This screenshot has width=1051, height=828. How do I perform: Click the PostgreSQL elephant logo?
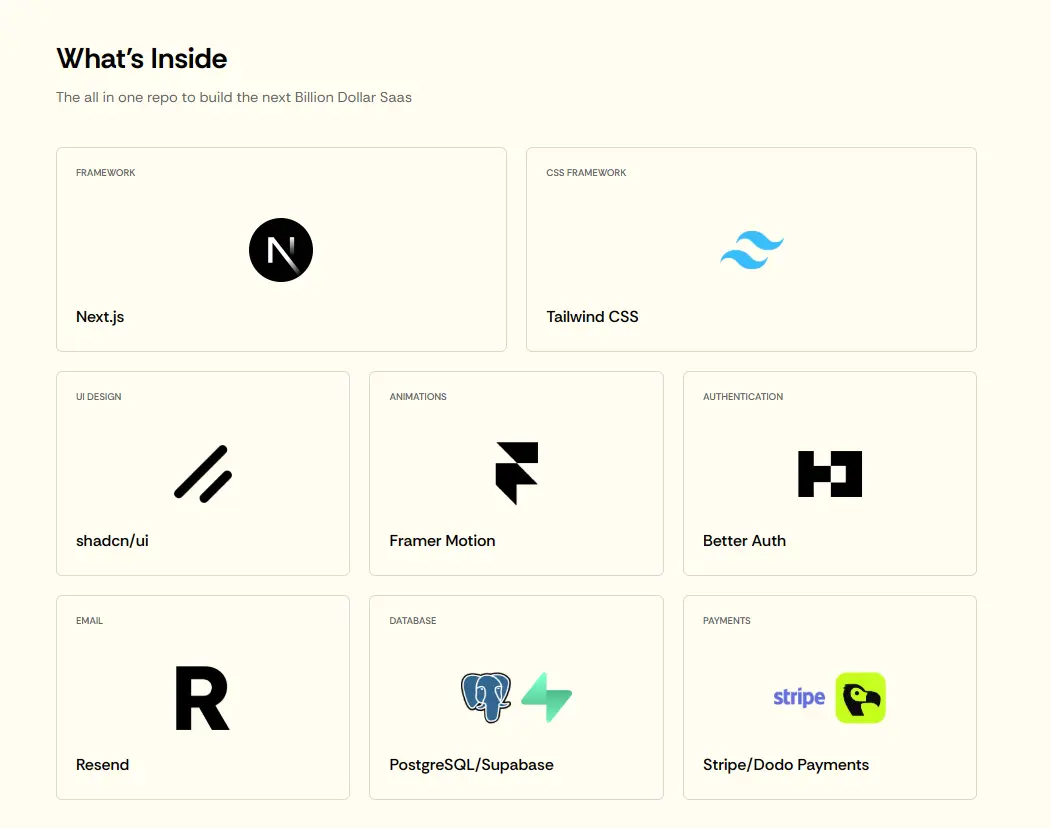pyautogui.click(x=486, y=698)
